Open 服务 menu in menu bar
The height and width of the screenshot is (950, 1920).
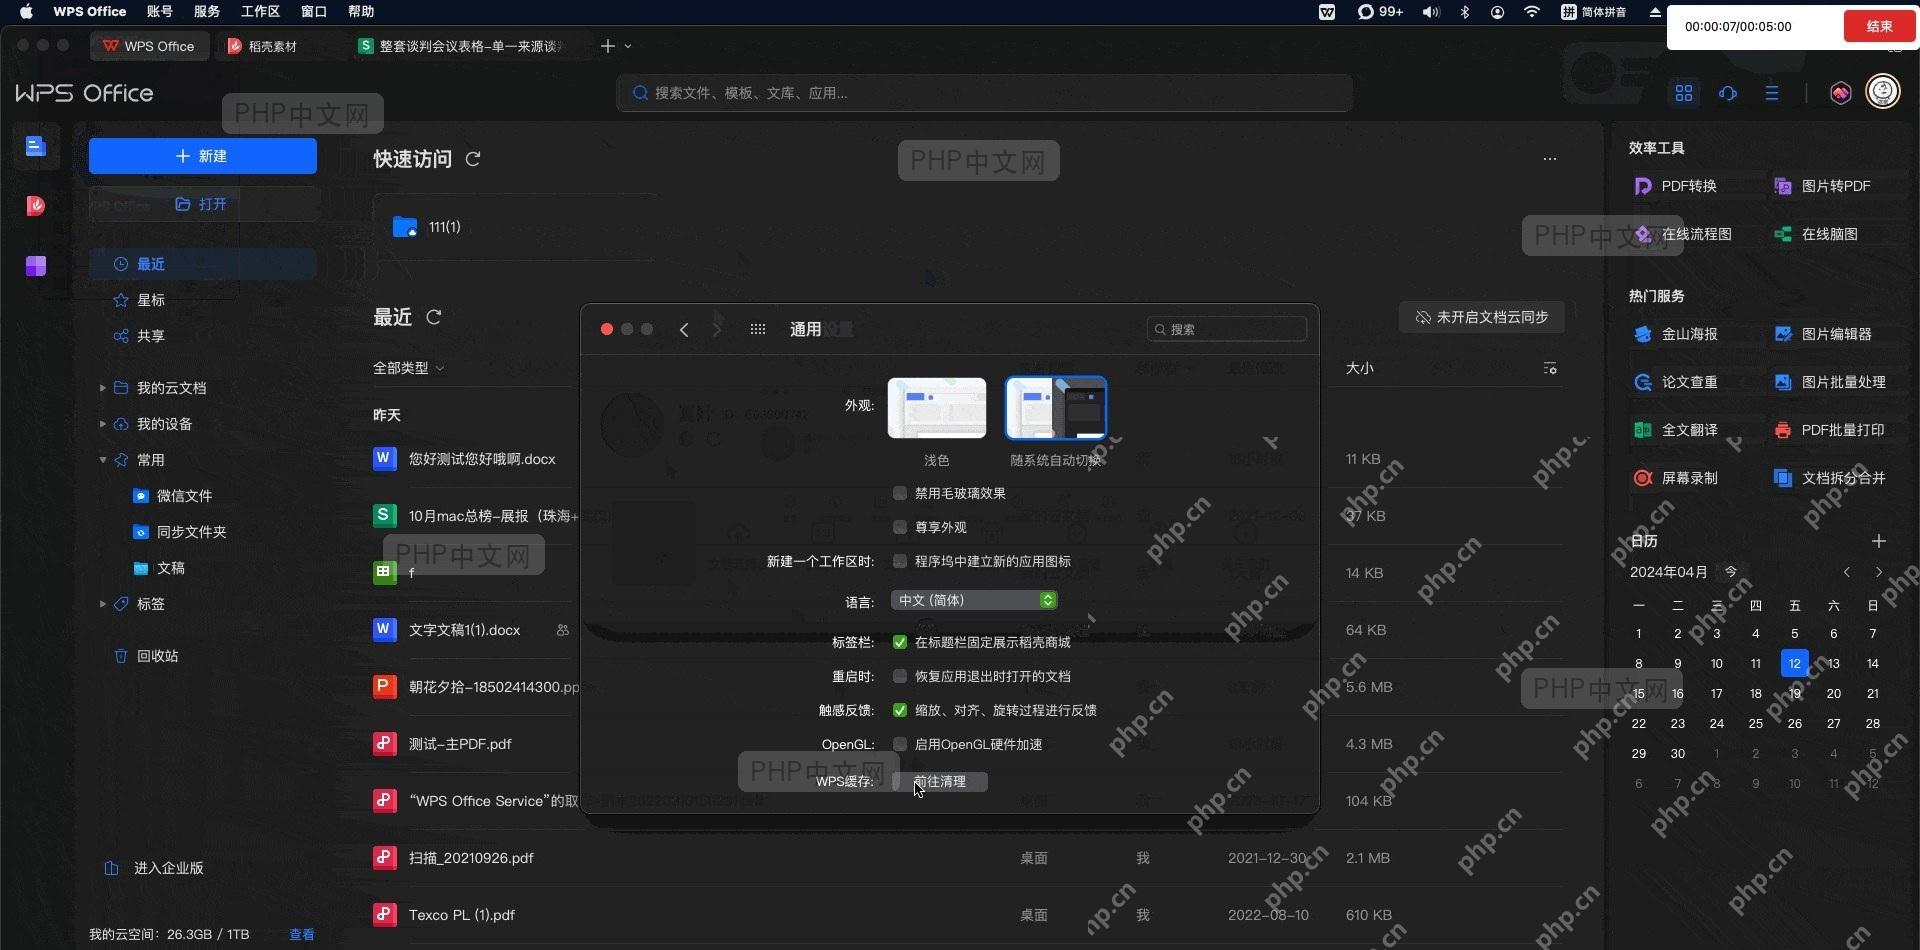tap(207, 11)
